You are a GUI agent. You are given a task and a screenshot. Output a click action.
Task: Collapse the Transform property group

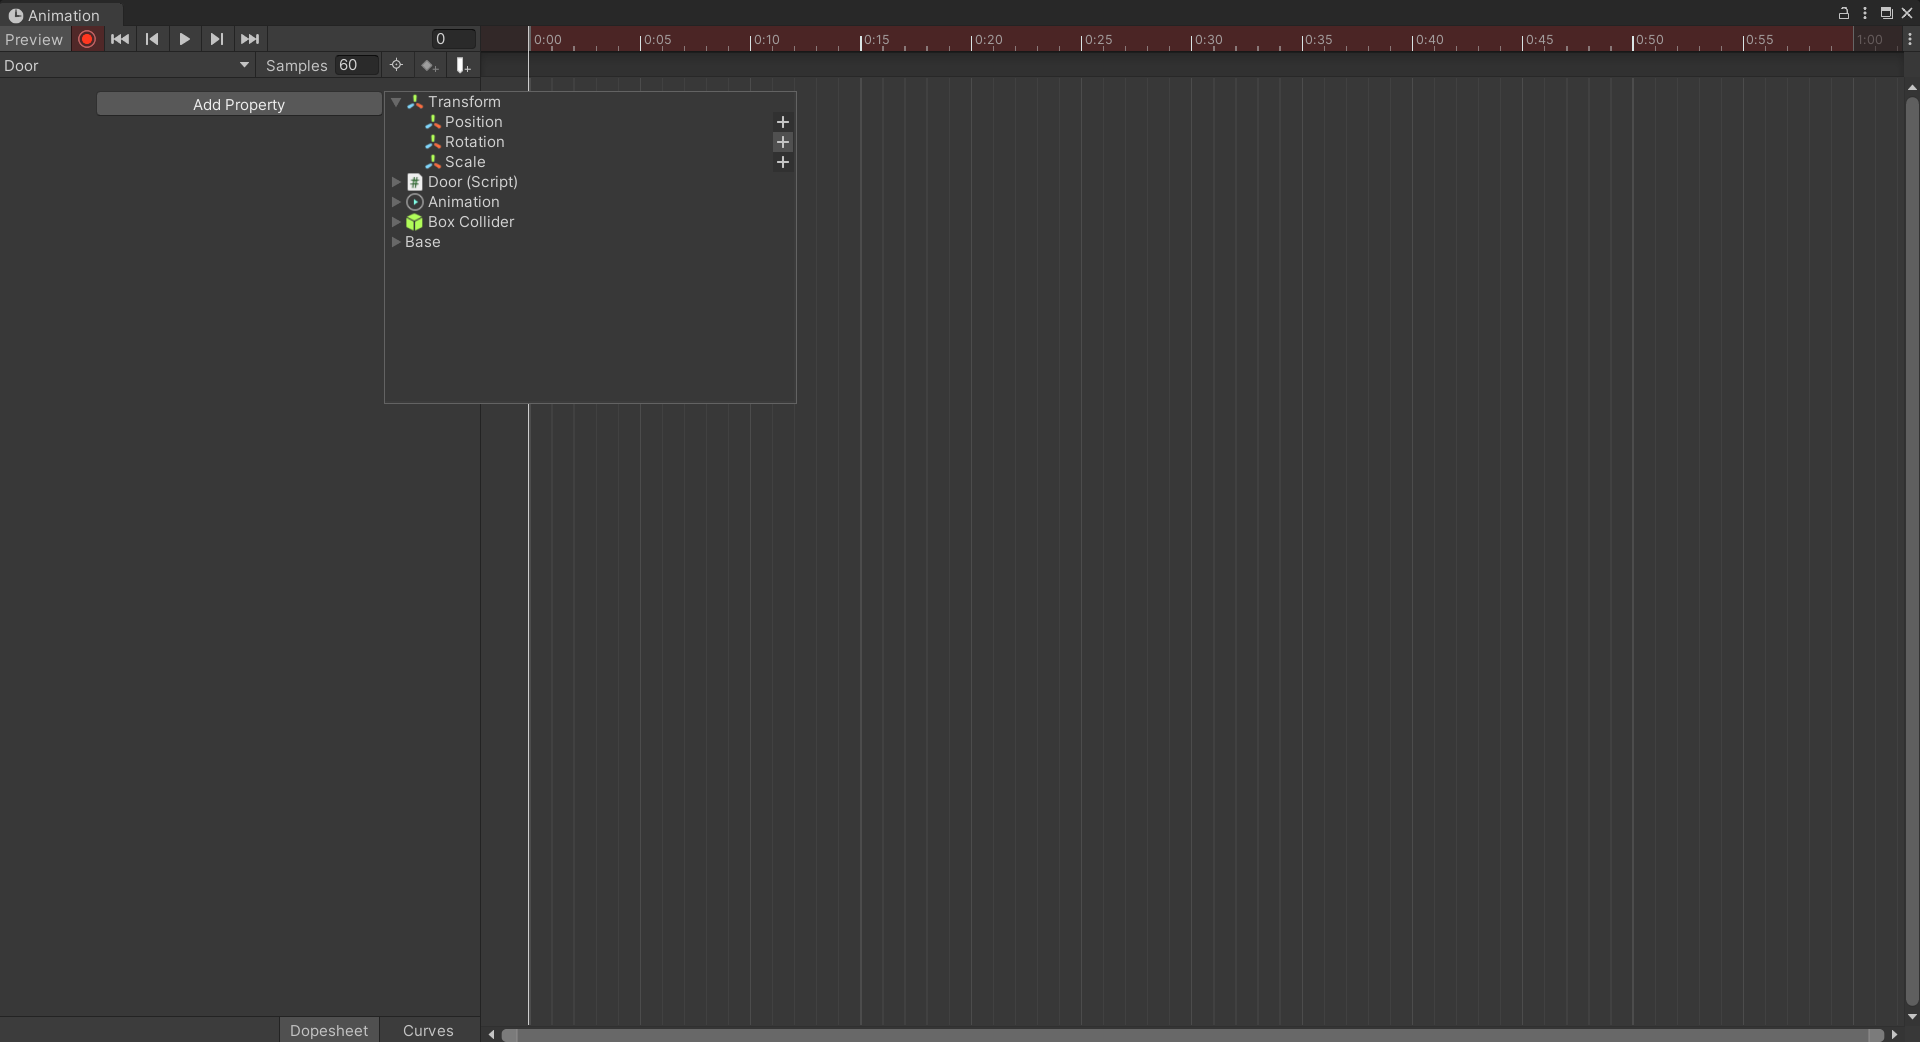pyautogui.click(x=396, y=102)
